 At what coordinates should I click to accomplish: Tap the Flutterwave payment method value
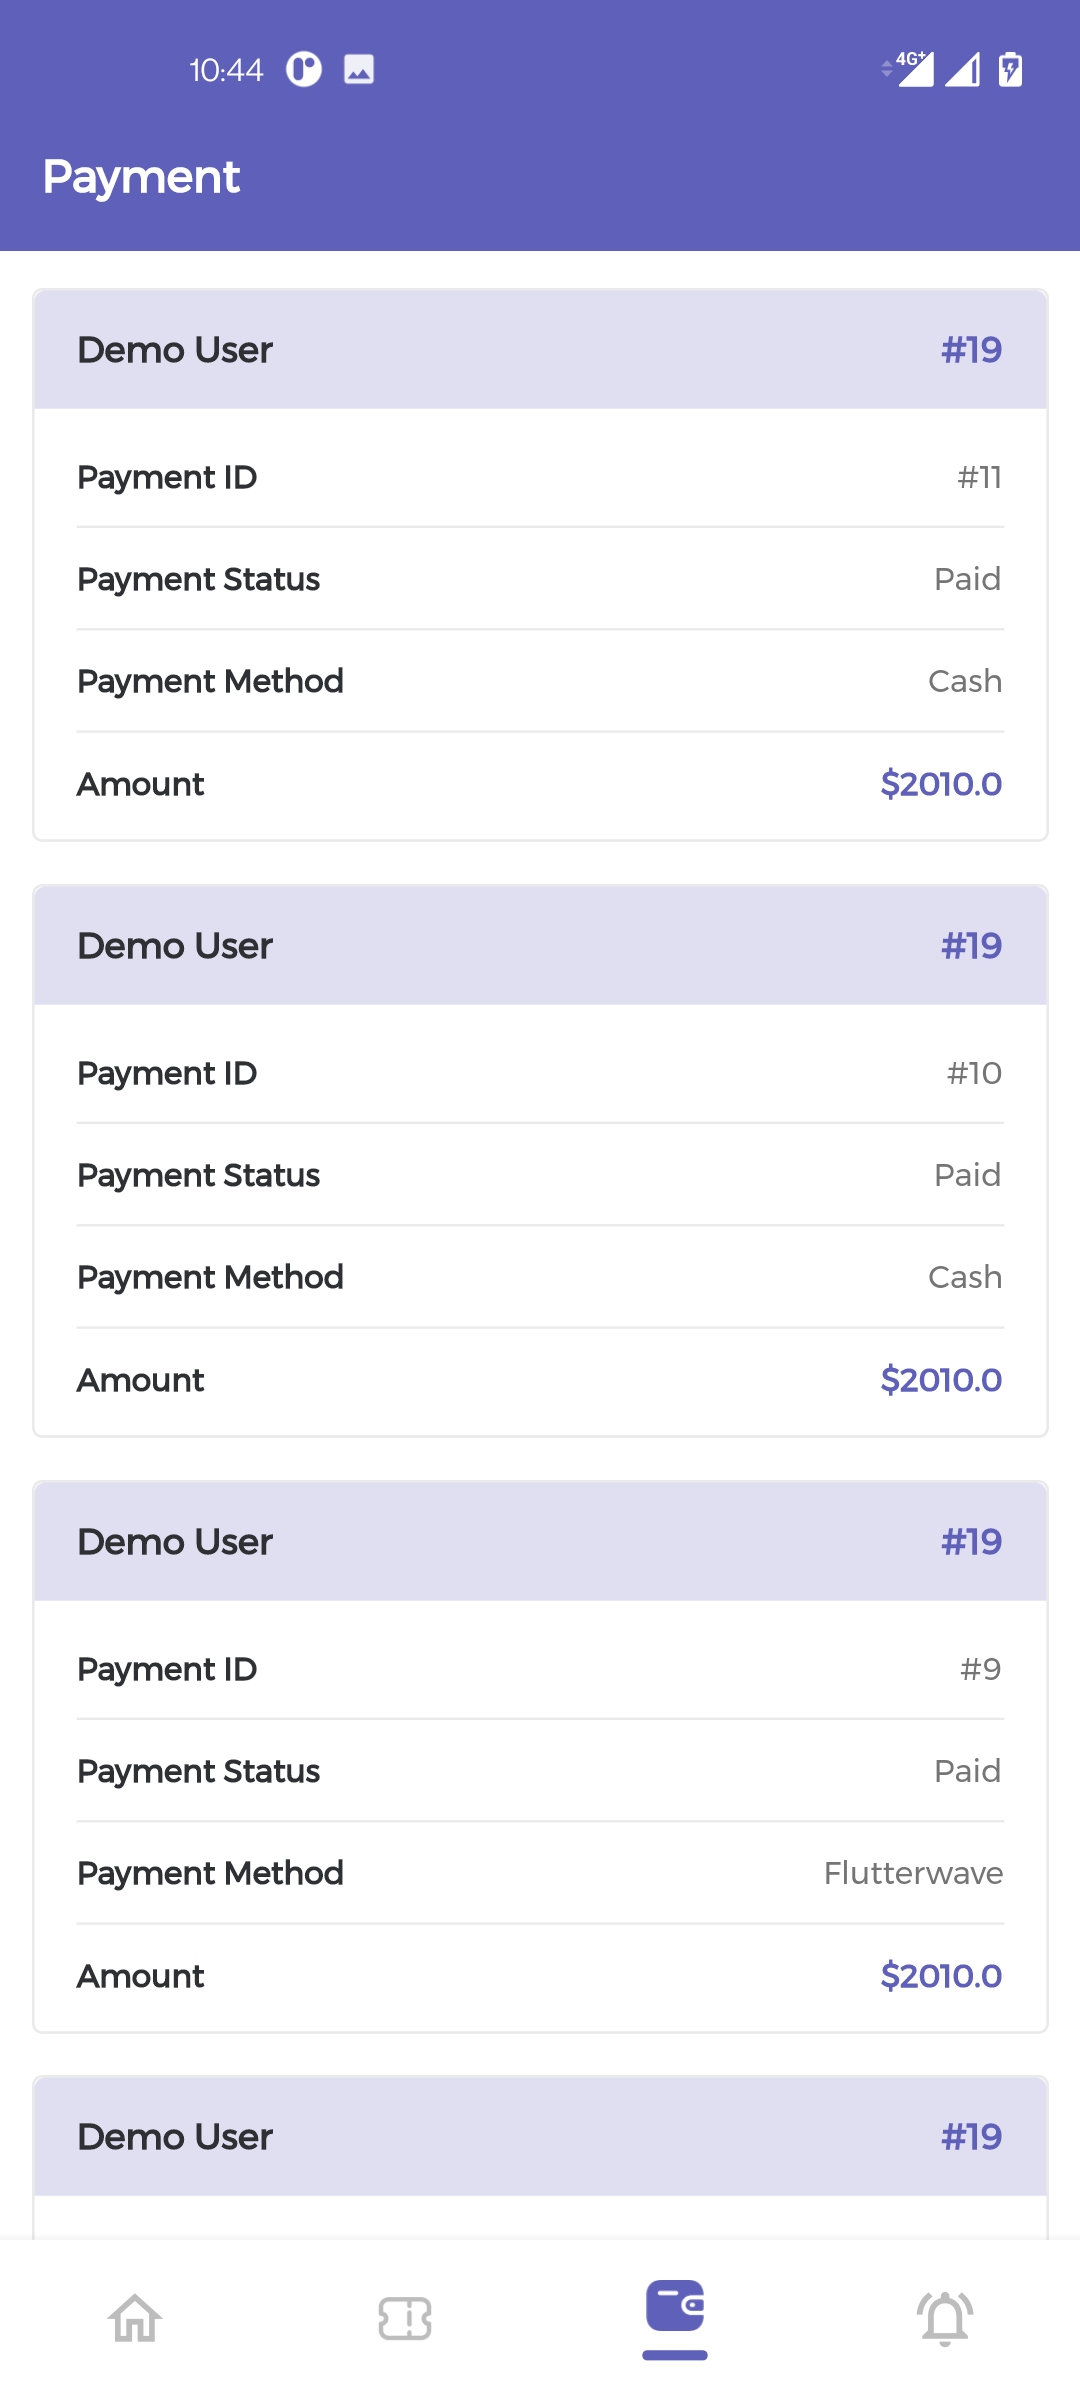pyautogui.click(x=912, y=1873)
